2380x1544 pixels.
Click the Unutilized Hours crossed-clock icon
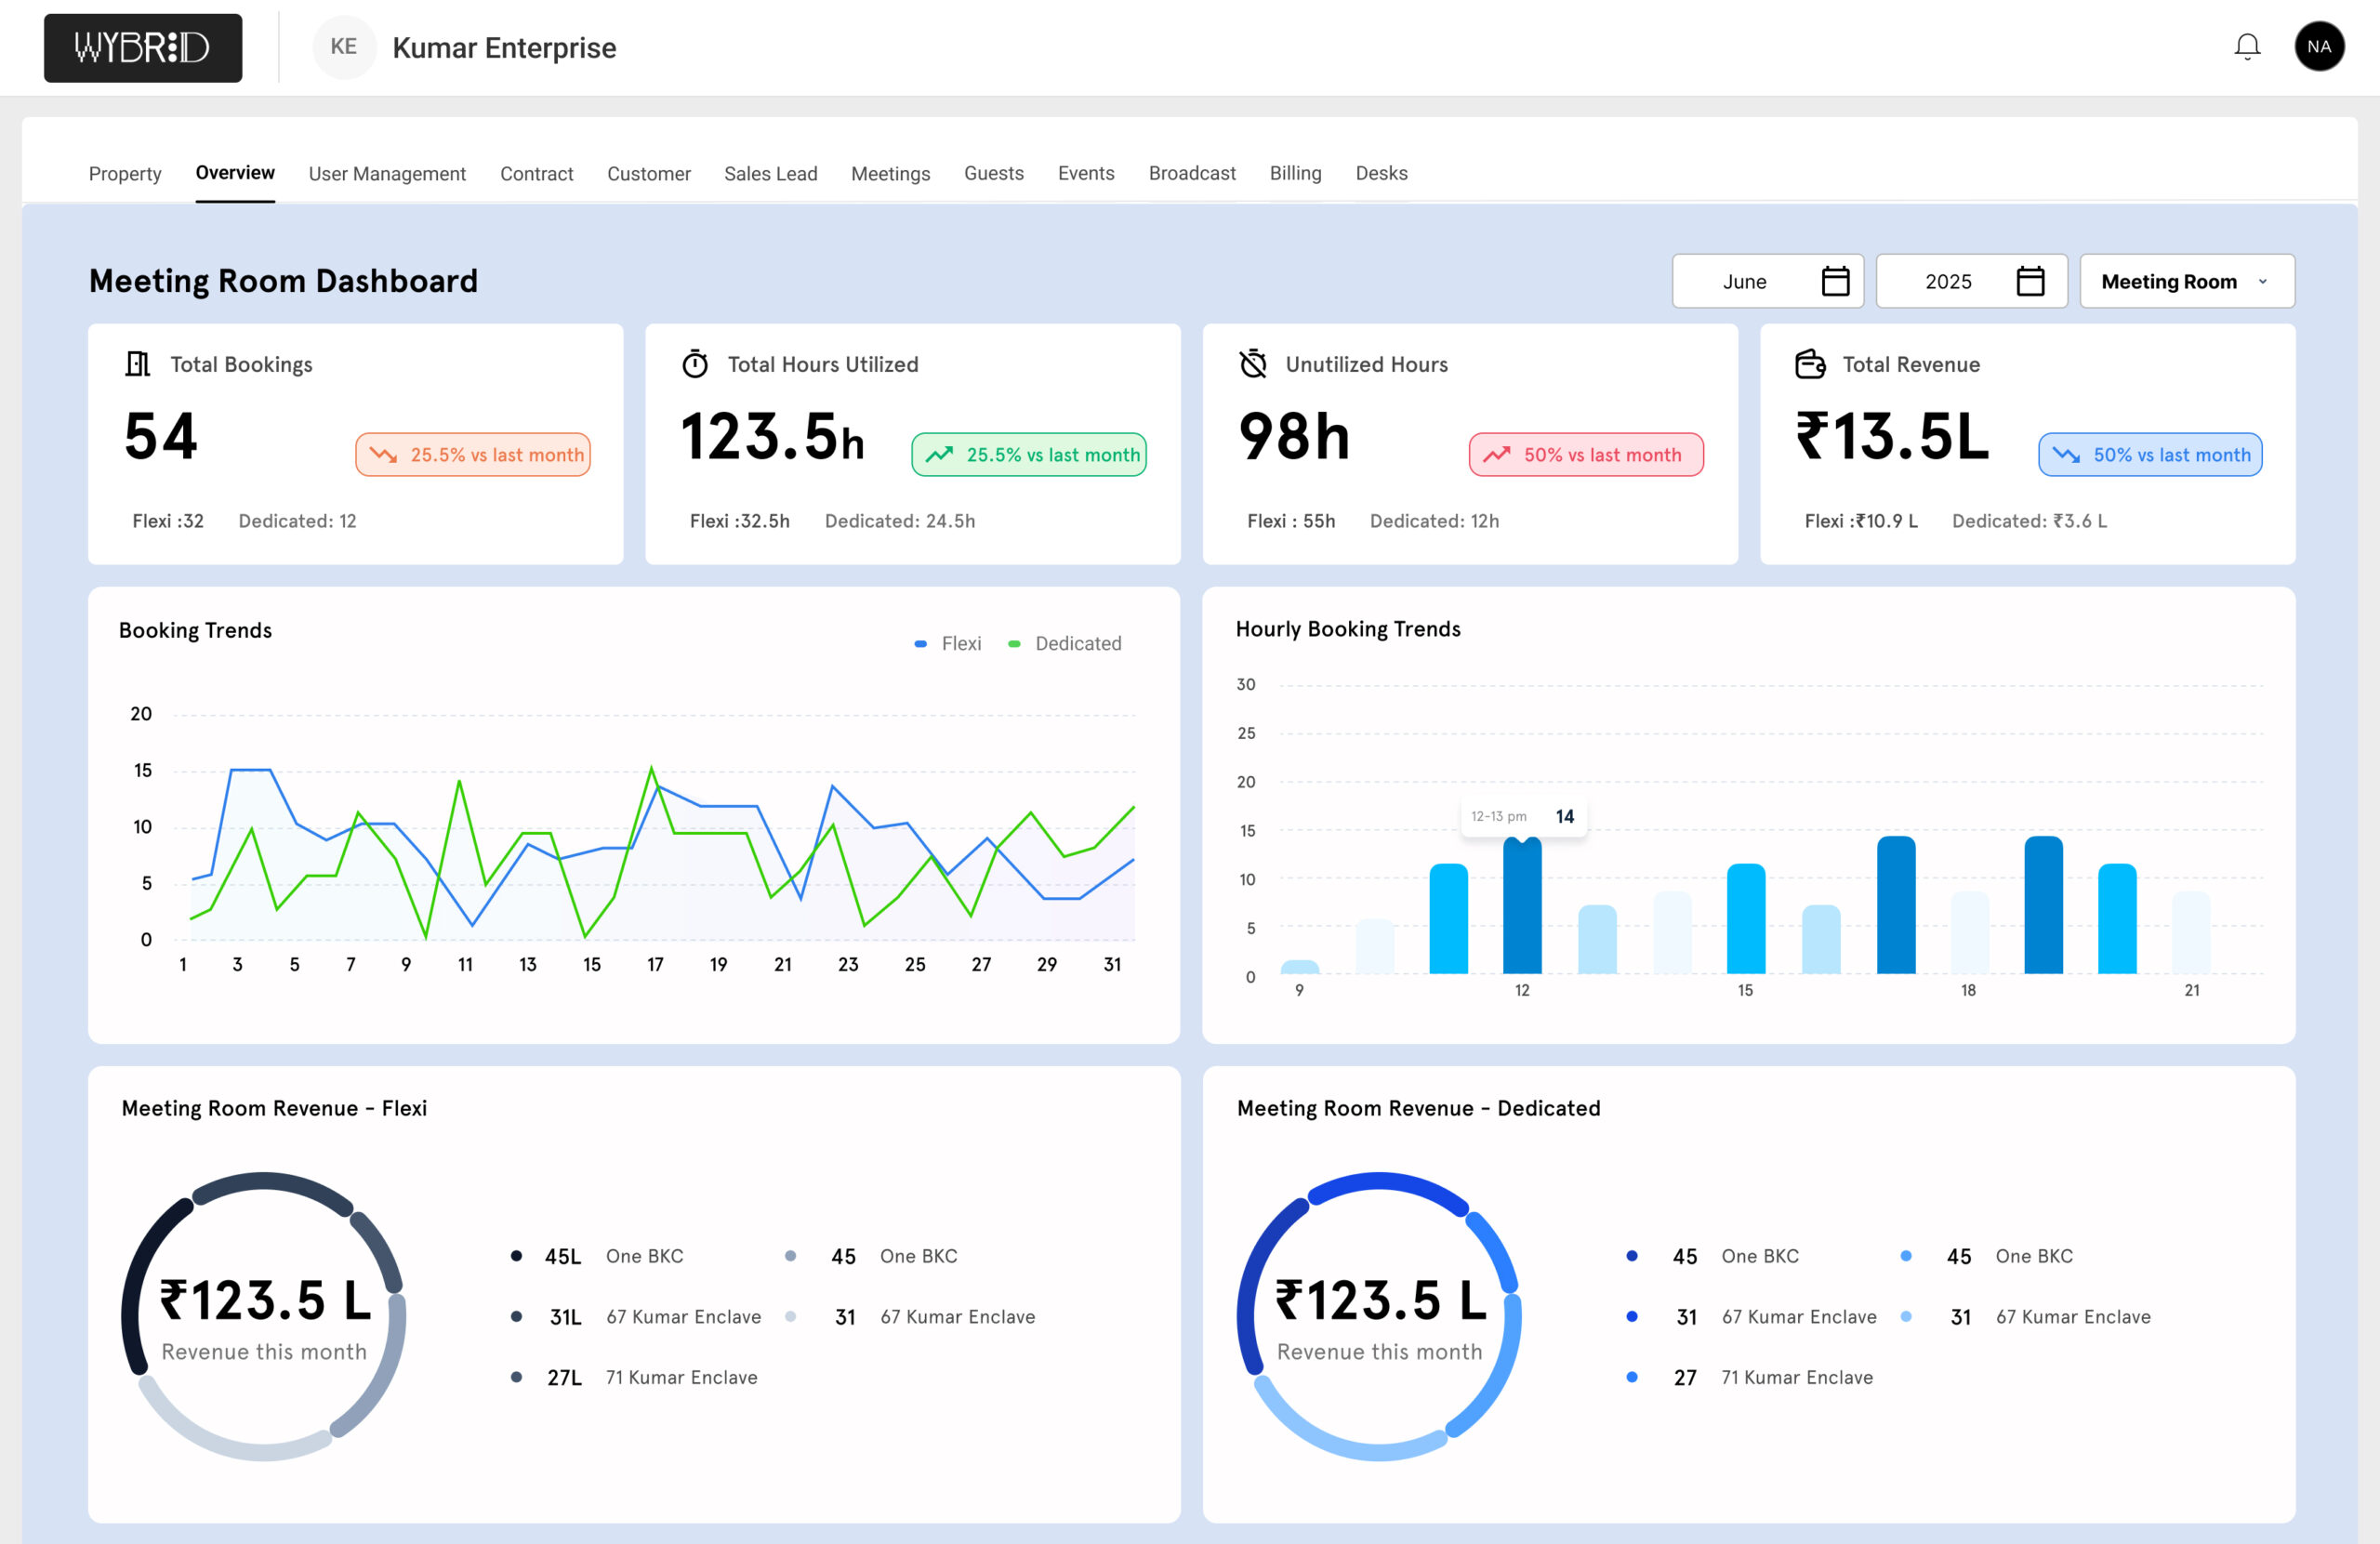coord(1252,364)
